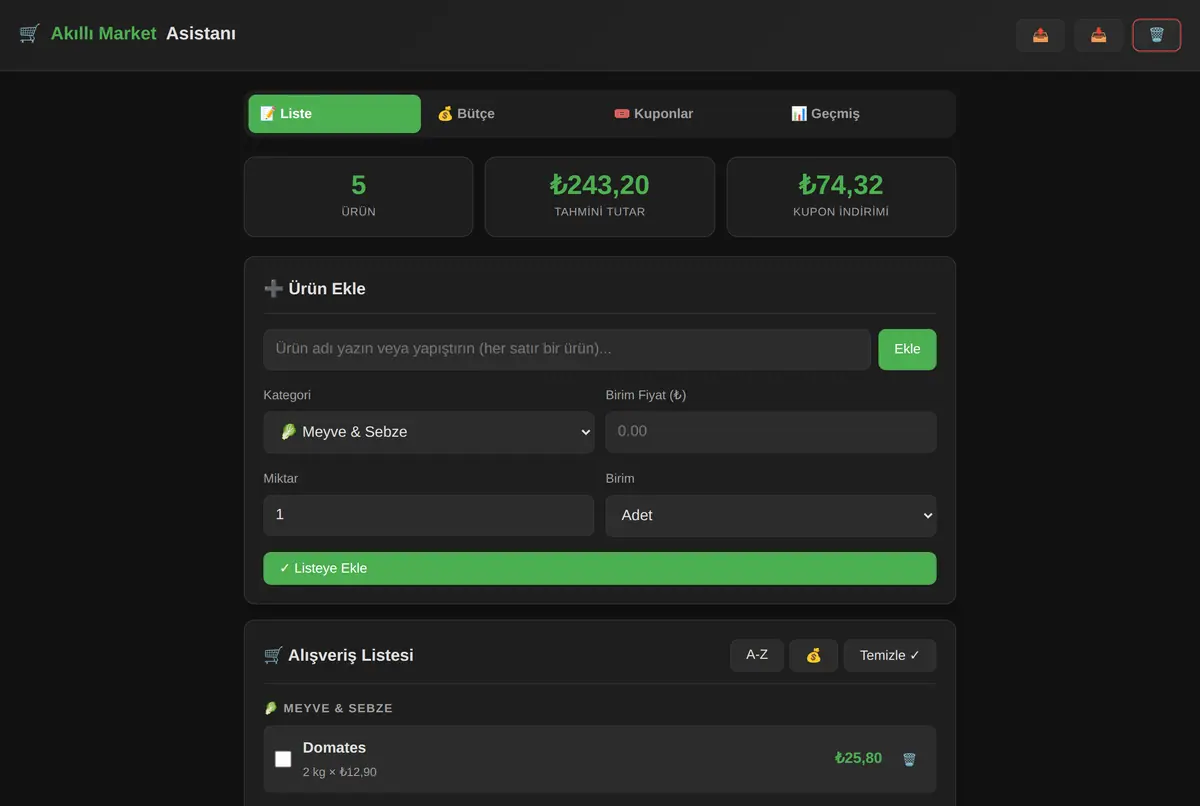Go to the Kuponlar tab
This screenshot has width=1200, height=806.
click(689, 114)
